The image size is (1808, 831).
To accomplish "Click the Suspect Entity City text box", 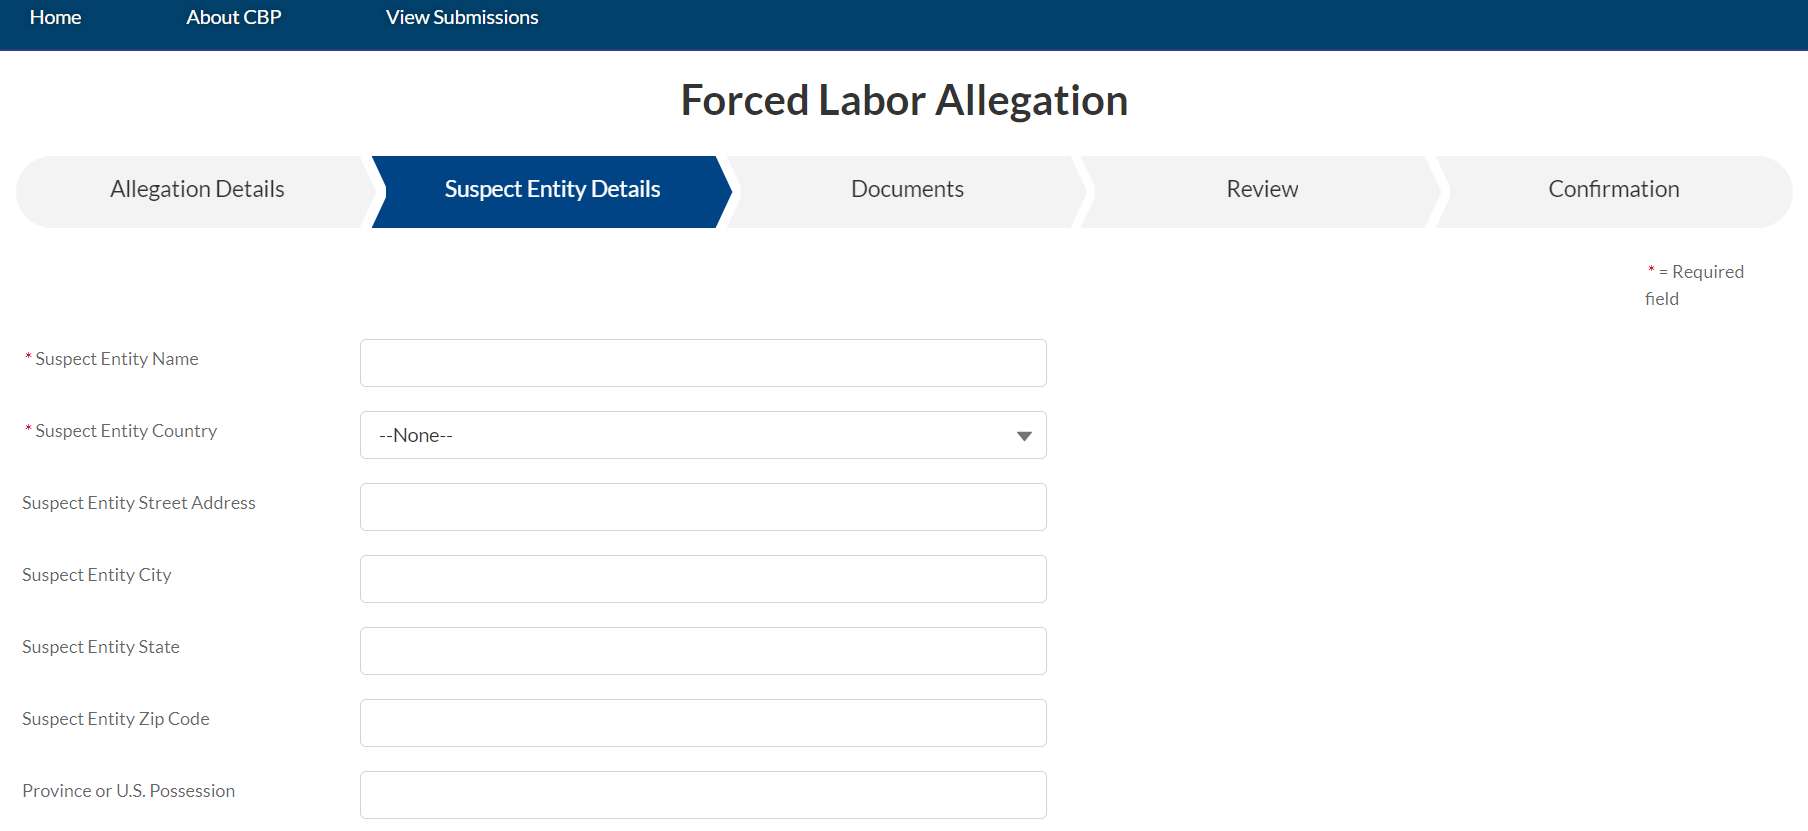I will pos(703,579).
